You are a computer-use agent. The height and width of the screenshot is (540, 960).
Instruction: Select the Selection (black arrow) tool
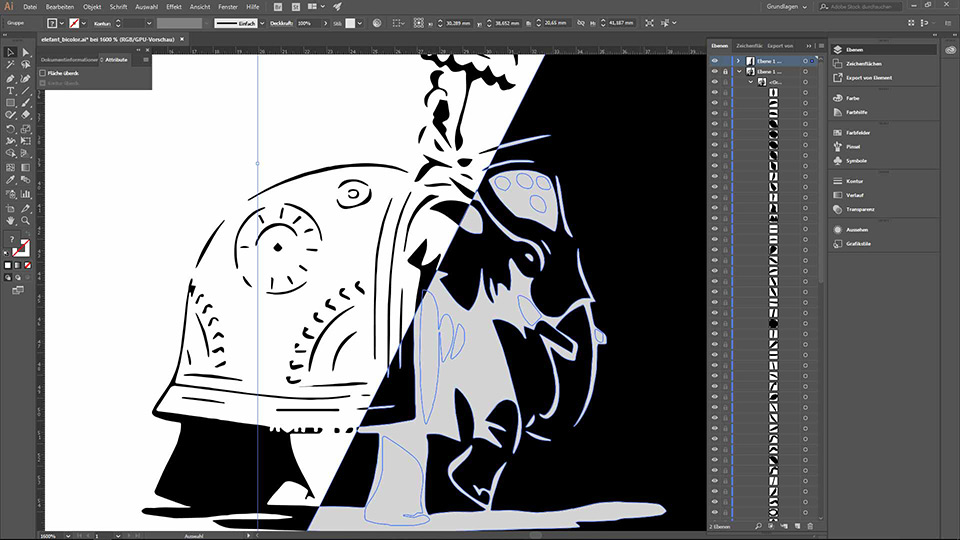pyautogui.click(x=10, y=53)
